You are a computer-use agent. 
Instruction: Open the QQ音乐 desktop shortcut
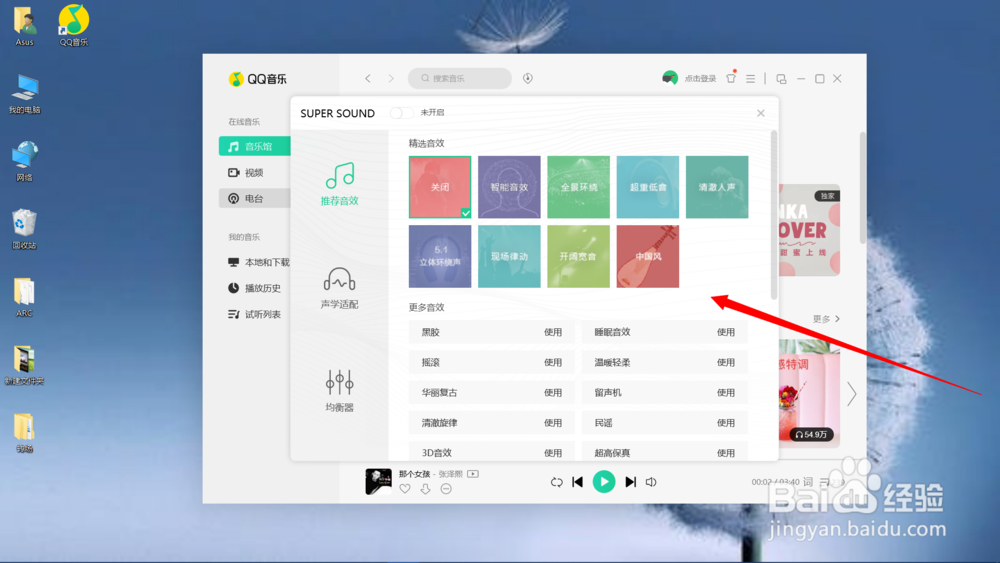click(73, 26)
